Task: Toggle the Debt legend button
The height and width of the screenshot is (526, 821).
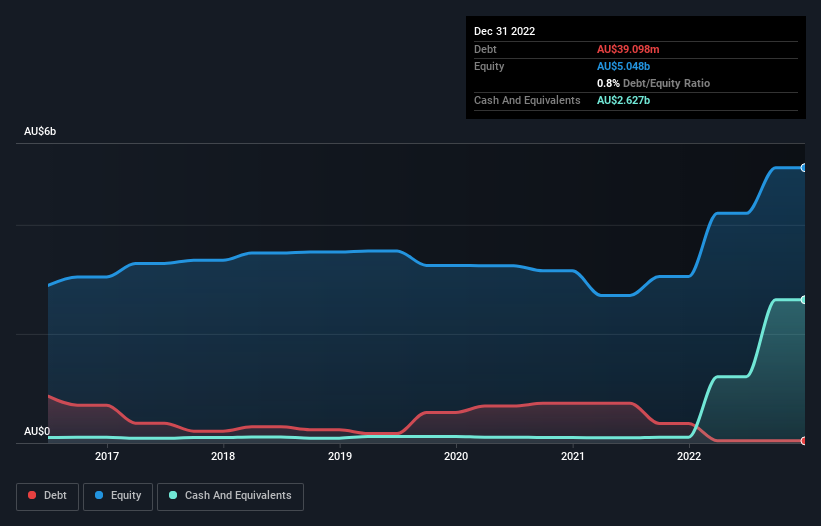Action: click(48, 496)
